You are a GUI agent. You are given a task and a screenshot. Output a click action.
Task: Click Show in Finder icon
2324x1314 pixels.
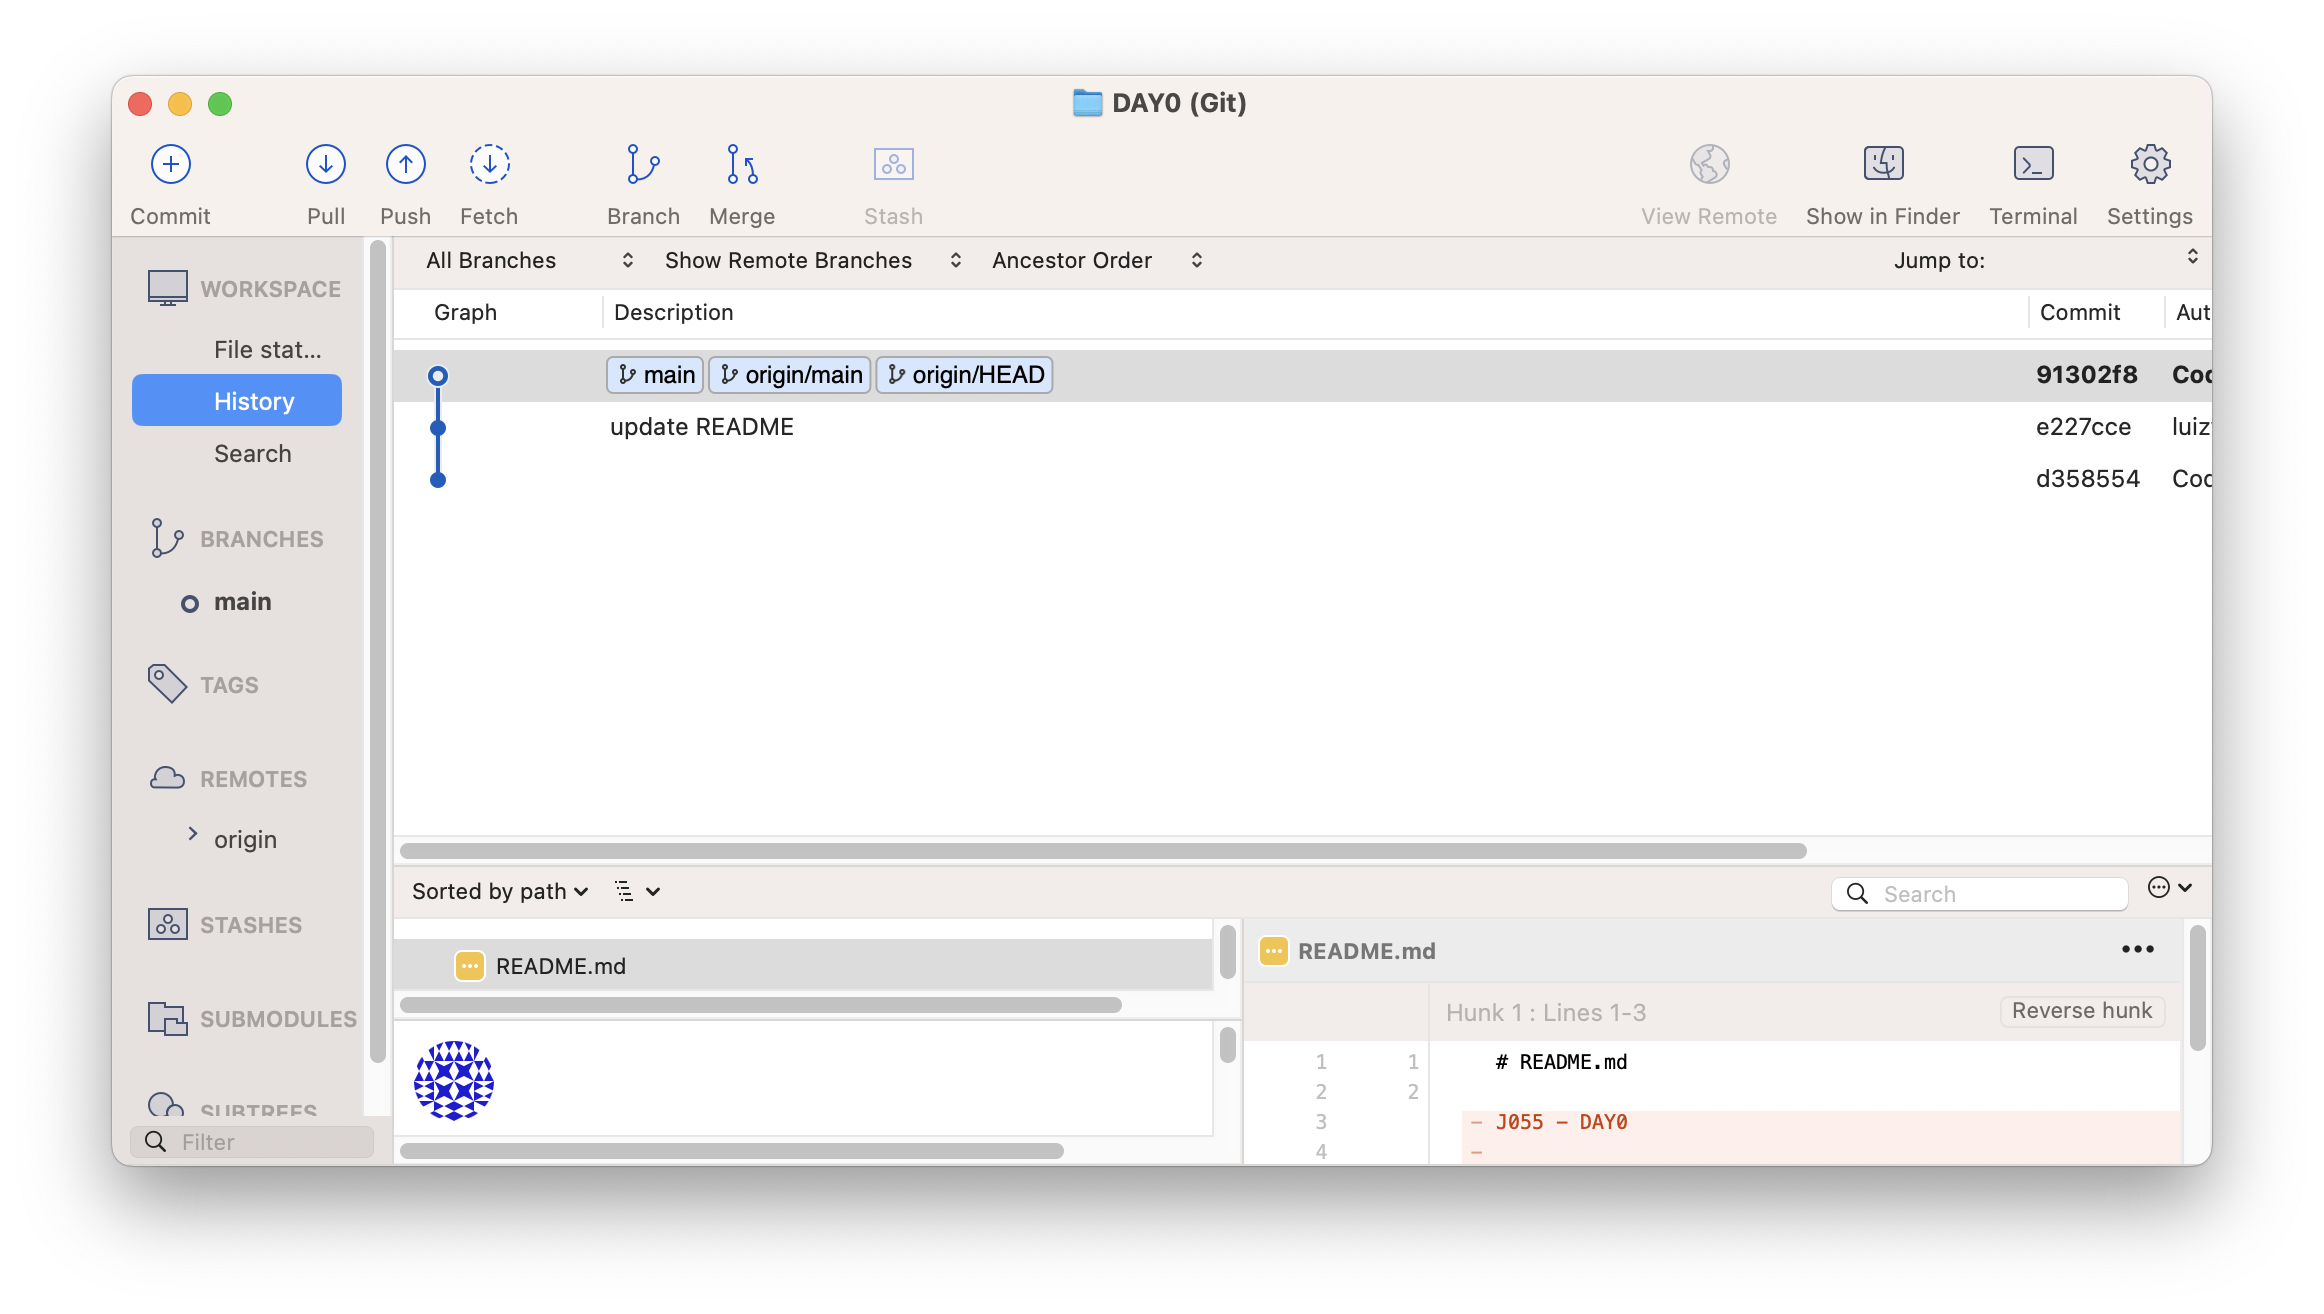click(x=1883, y=165)
